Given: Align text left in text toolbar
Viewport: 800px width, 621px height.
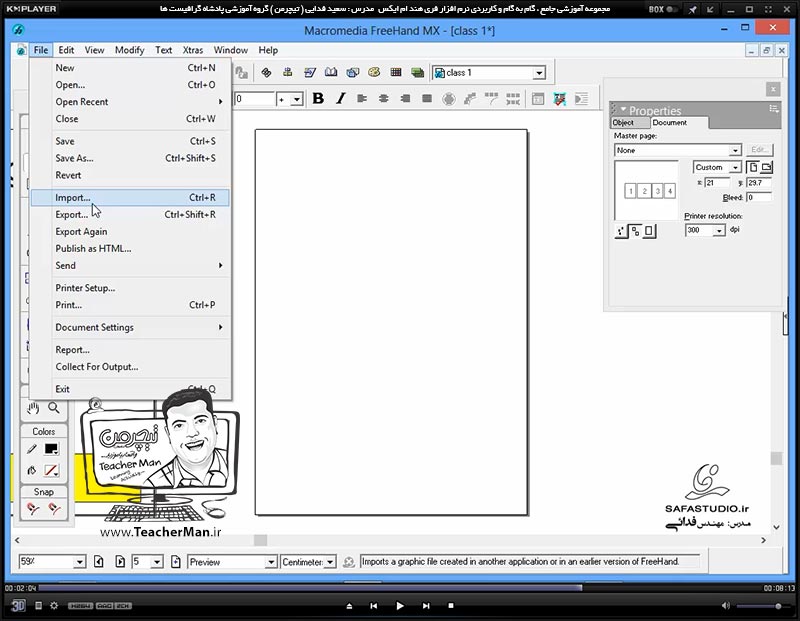Looking at the screenshot, I should tap(362, 98).
